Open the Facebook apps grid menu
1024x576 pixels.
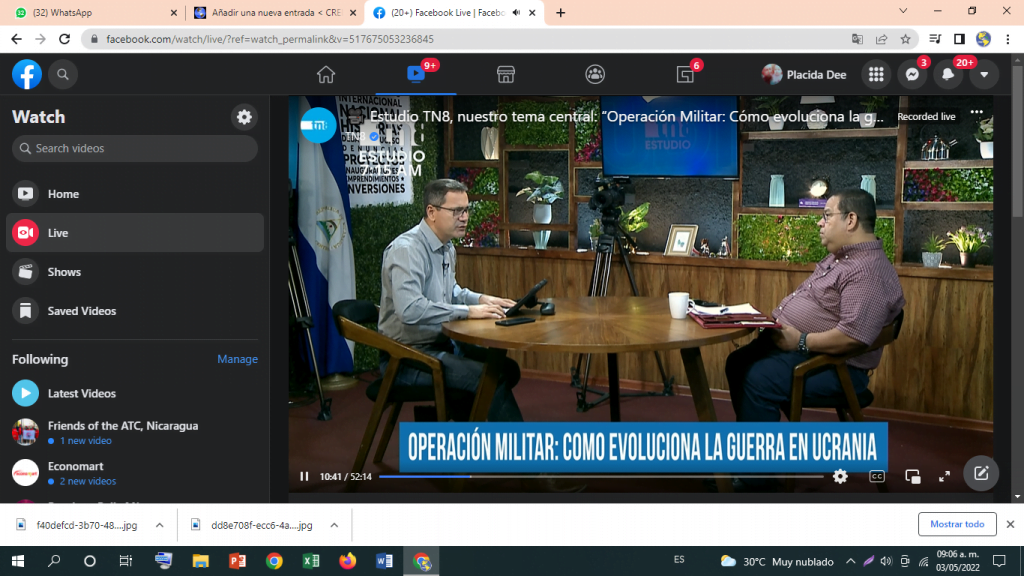tap(876, 74)
